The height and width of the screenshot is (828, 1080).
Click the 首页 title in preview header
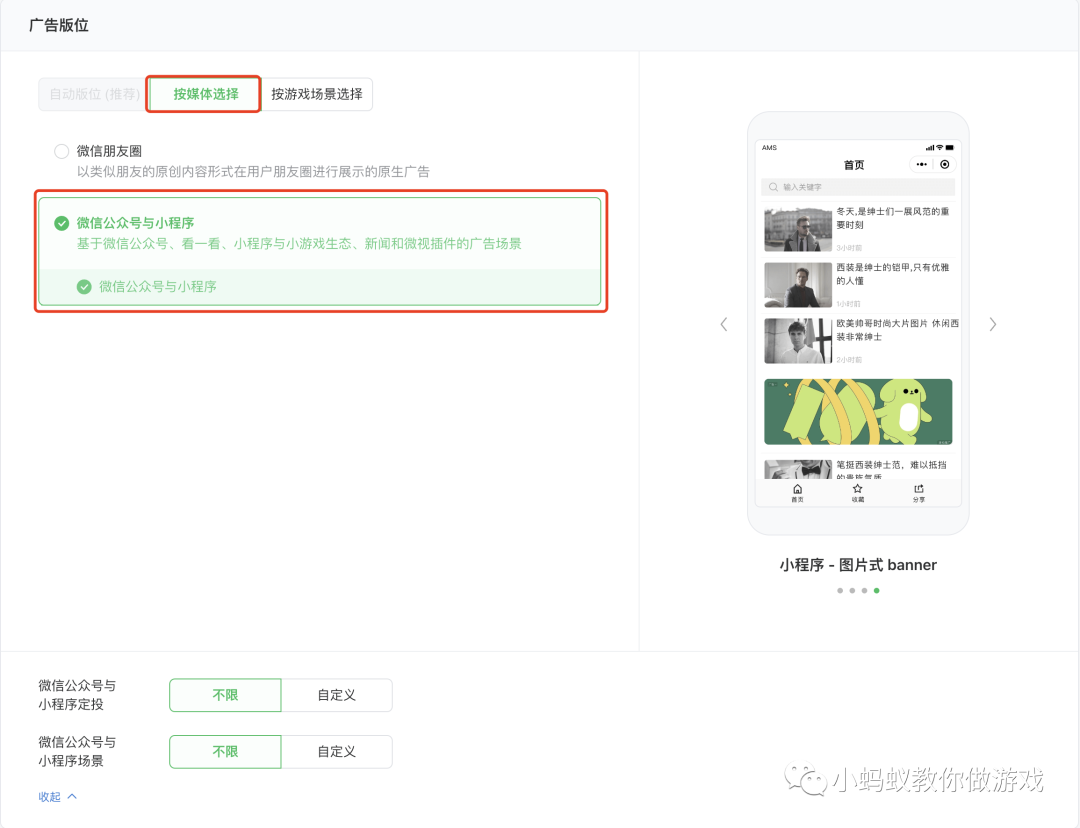[x=854, y=165]
